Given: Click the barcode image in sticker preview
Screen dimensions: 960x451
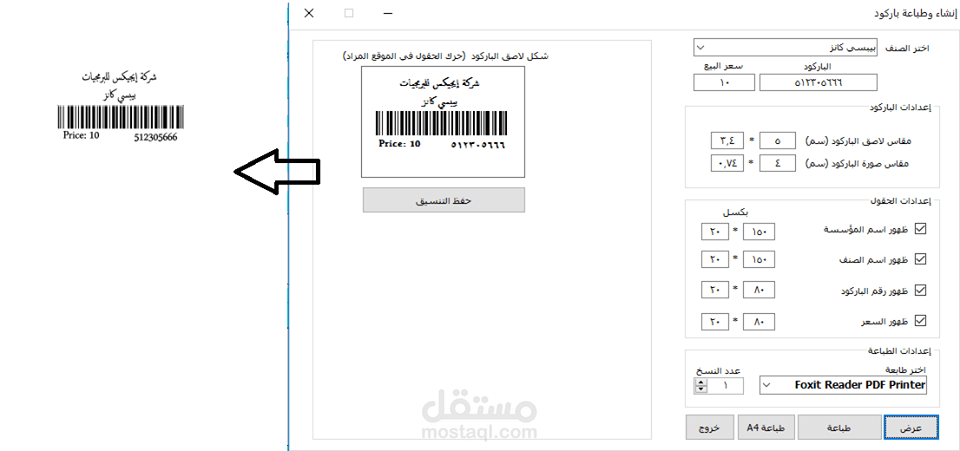Looking at the screenshot, I should [x=441, y=124].
